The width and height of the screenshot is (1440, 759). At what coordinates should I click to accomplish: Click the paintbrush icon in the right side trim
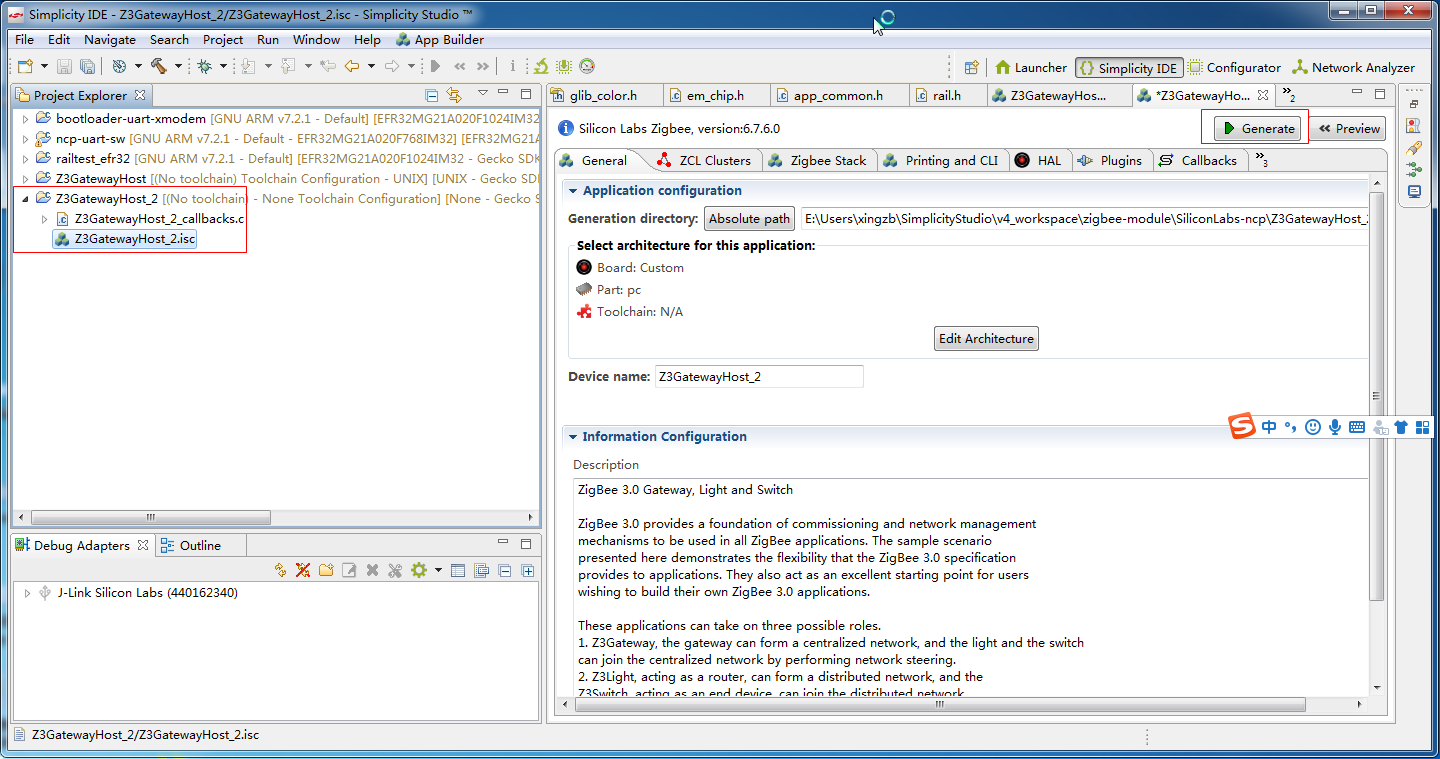click(1414, 147)
